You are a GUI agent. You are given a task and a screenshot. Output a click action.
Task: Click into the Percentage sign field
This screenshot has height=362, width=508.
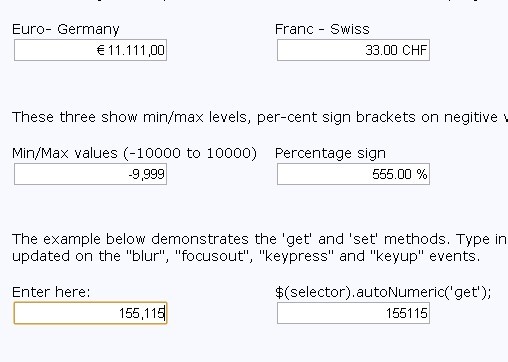point(353,174)
